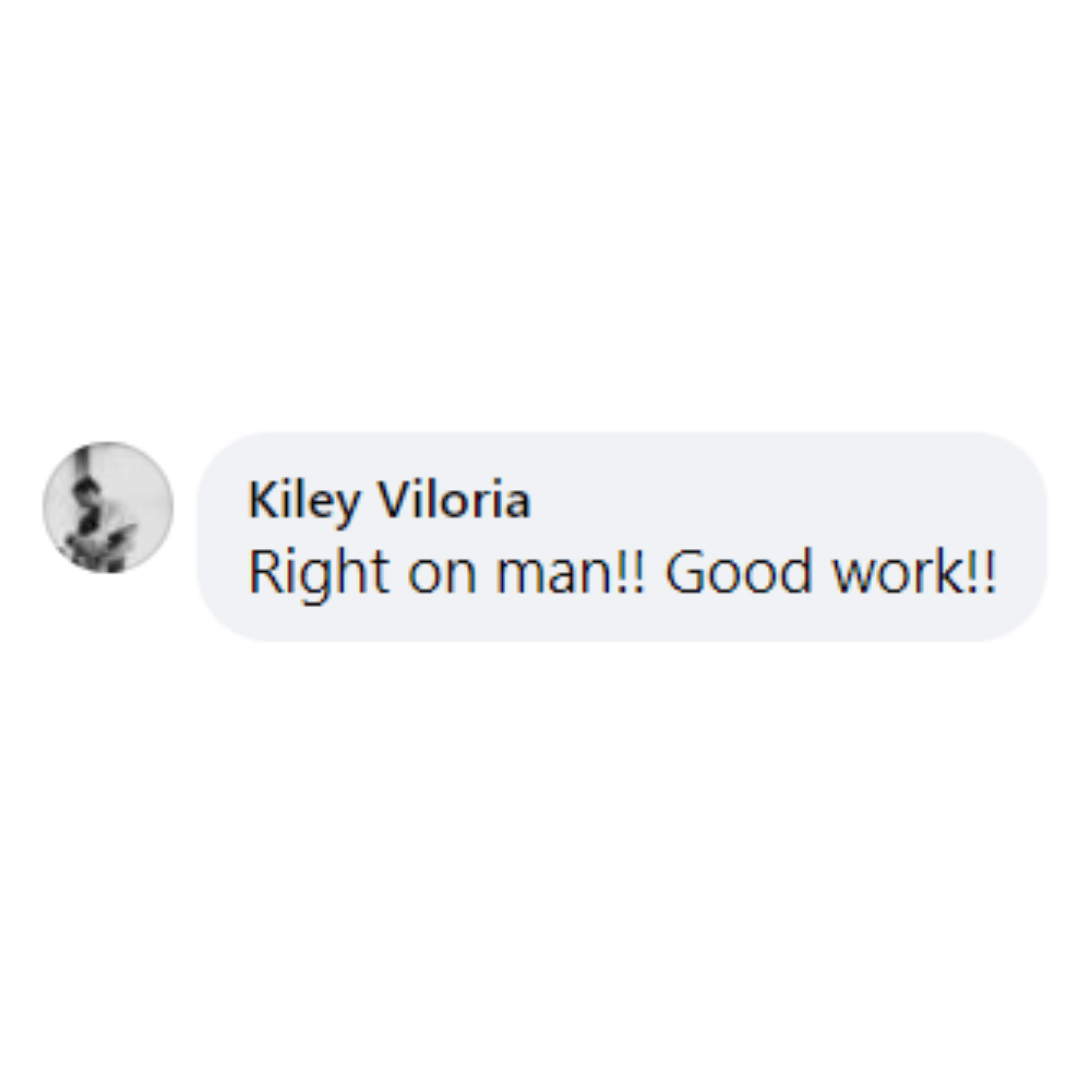
Task: Click the top edge of the comment bubble
Action: [620, 437]
